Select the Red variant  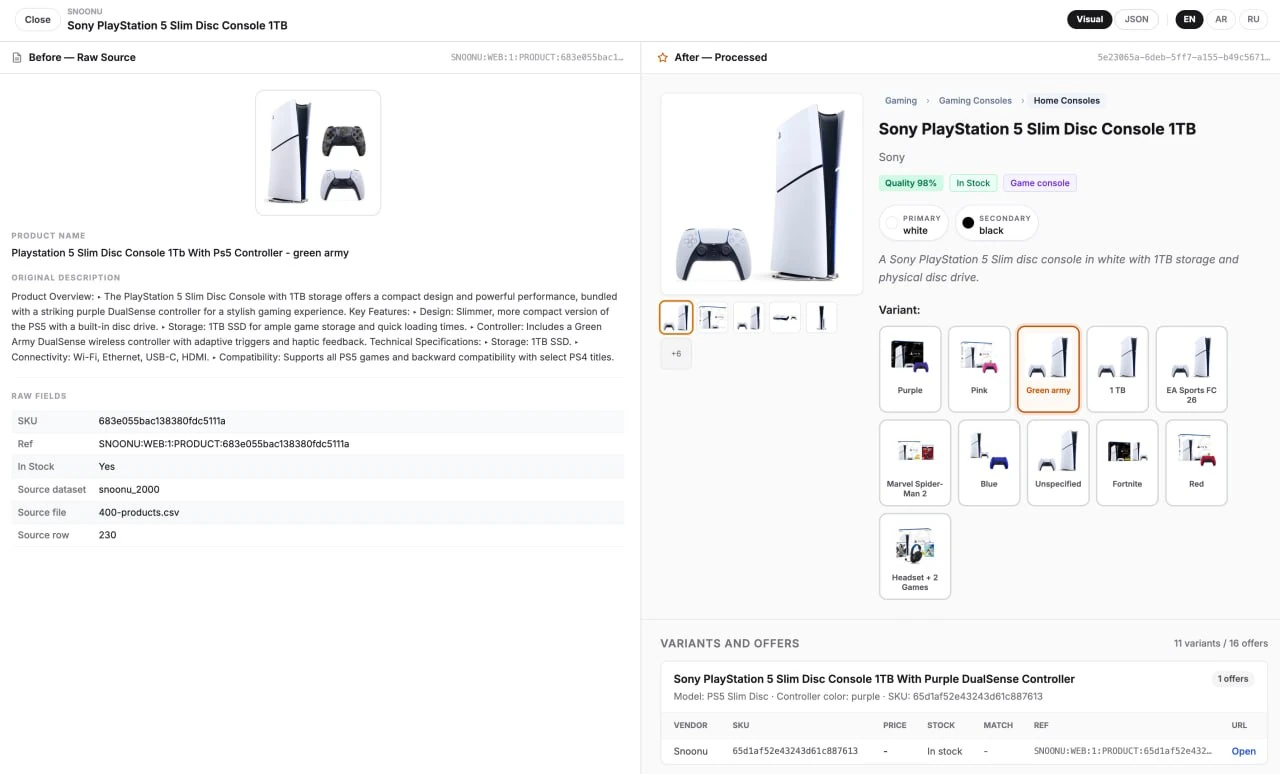pyautogui.click(x=1197, y=463)
